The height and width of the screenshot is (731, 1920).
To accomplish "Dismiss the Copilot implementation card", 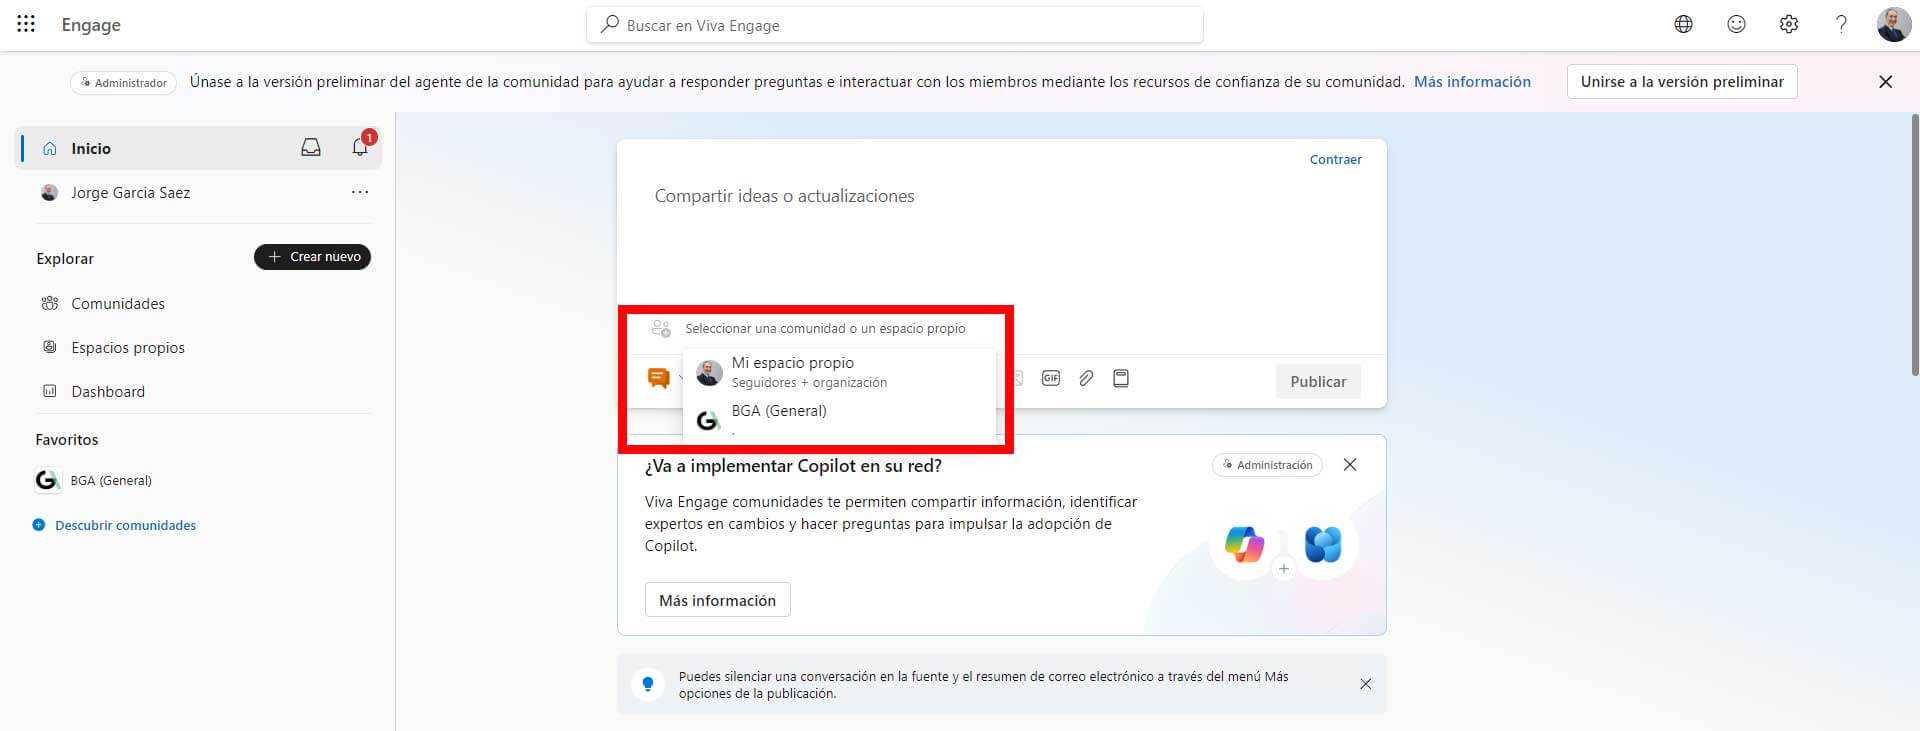I will click(x=1350, y=465).
